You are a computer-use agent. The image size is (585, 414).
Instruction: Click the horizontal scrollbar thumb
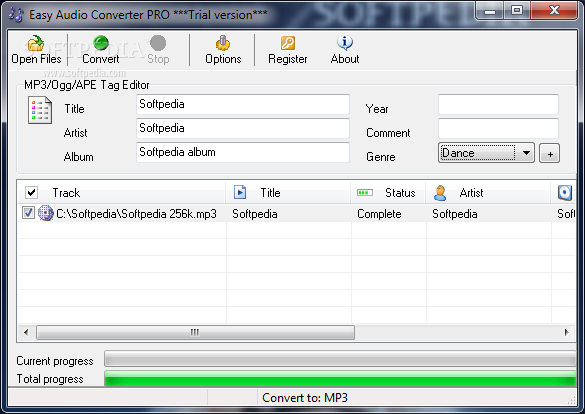pos(195,332)
